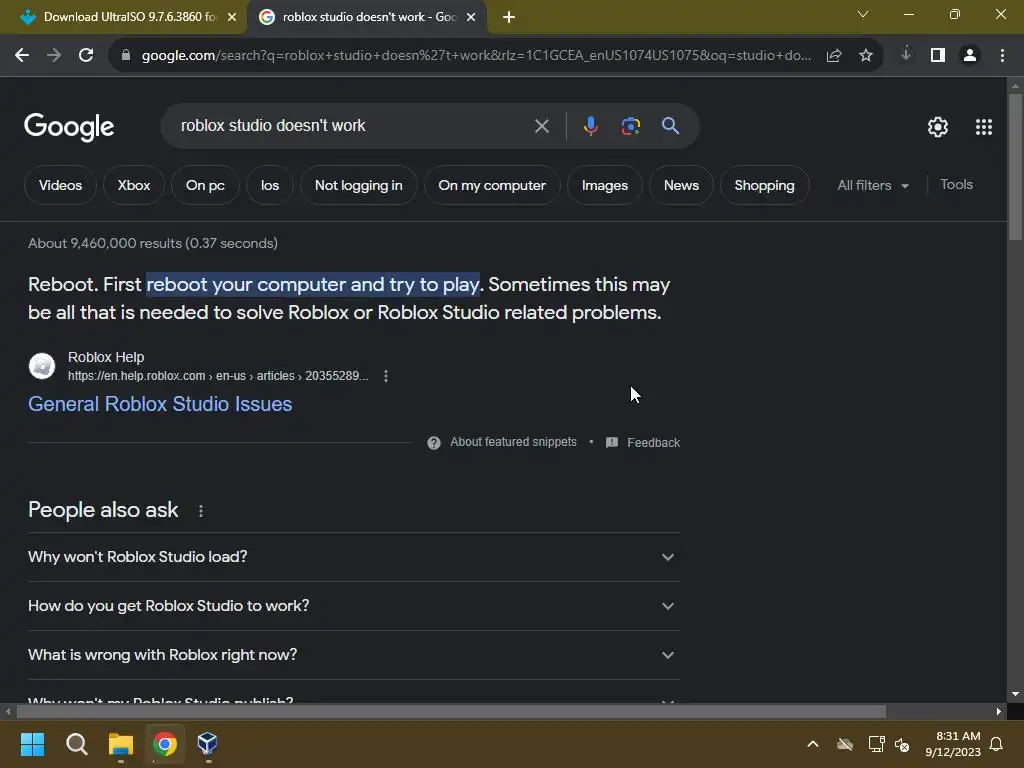Select the Ios filter chip
This screenshot has width=1024, height=768.
click(x=270, y=185)
